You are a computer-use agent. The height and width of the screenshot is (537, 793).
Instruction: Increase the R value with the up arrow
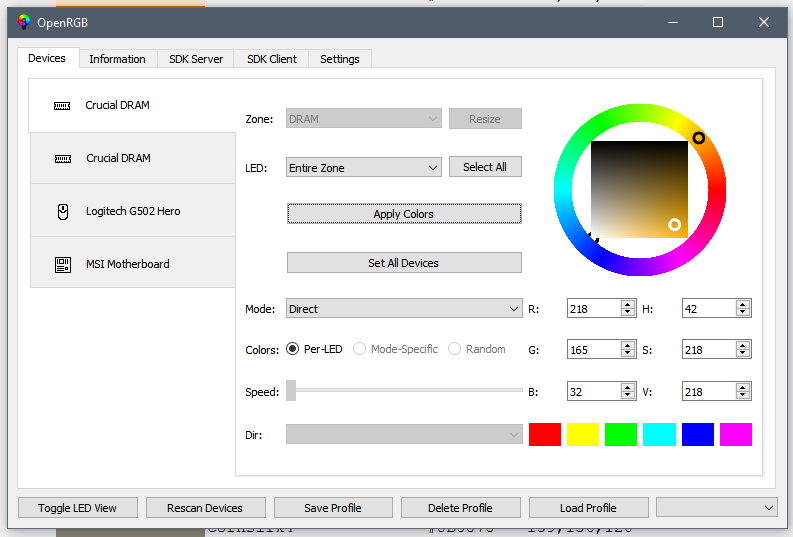tap(628, 304)
